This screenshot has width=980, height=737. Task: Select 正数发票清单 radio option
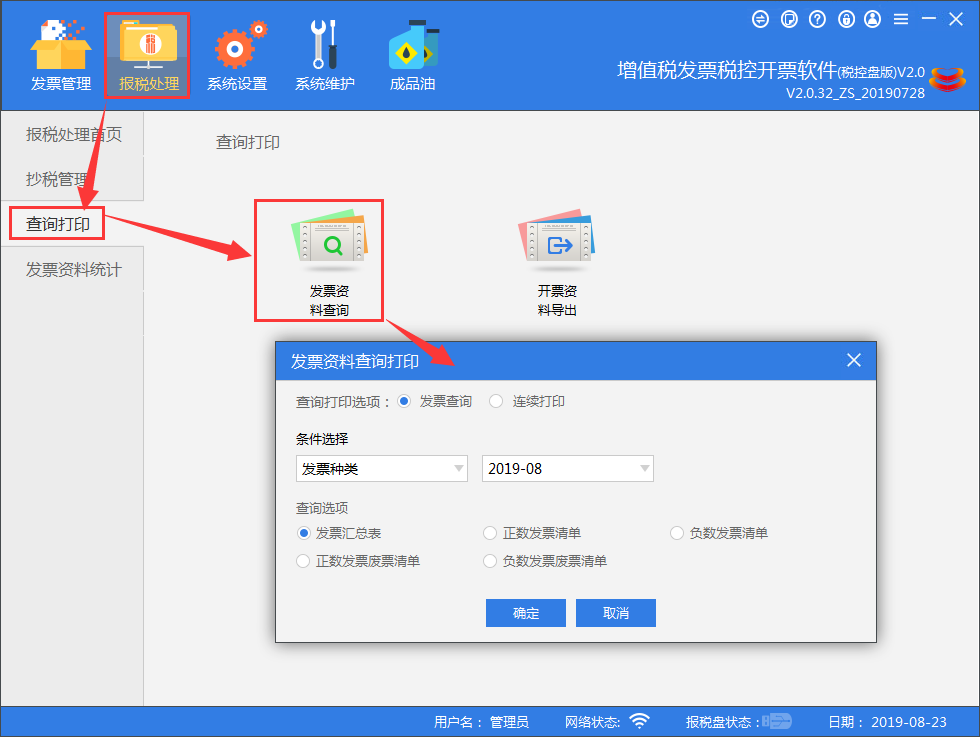point(490,533)
